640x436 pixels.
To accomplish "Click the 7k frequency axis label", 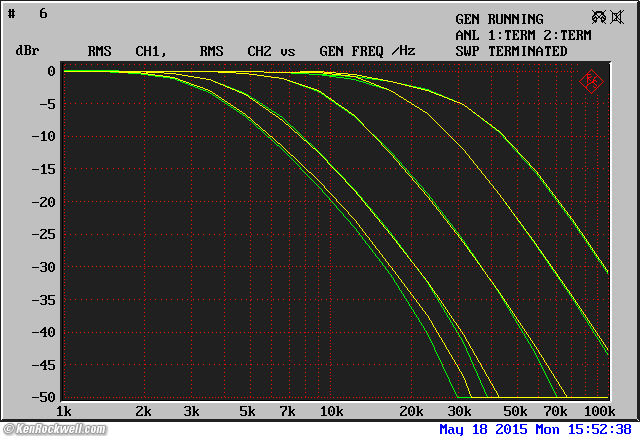I will coord(287,412).
